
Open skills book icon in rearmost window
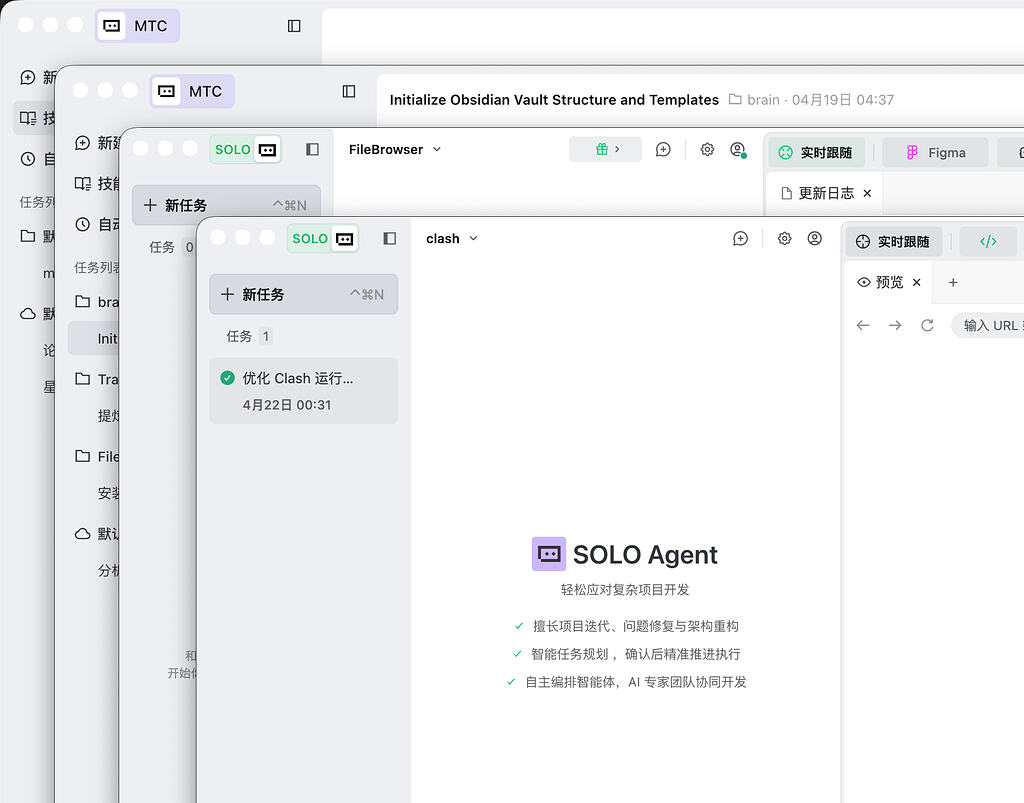click(x=27, y=118)
